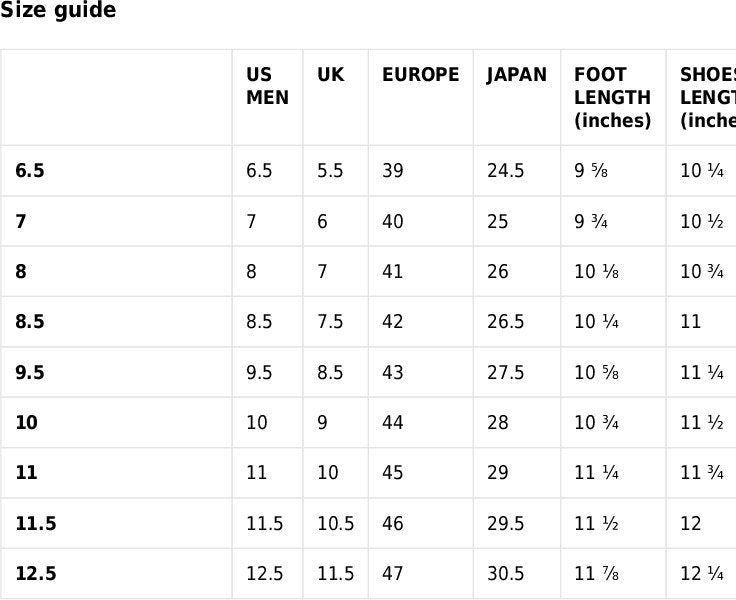Select the 10 size row label
The width and height of the screenshot is (736, 600).
point(26,423)
